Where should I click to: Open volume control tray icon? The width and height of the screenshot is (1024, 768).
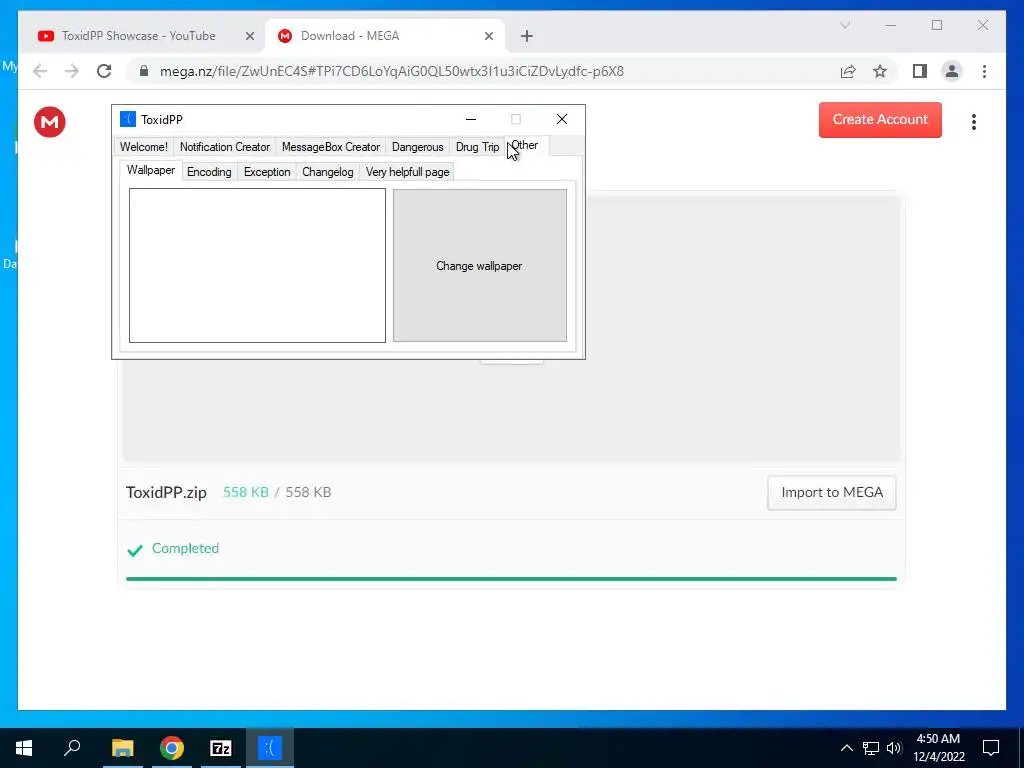[x=894, y=748]
